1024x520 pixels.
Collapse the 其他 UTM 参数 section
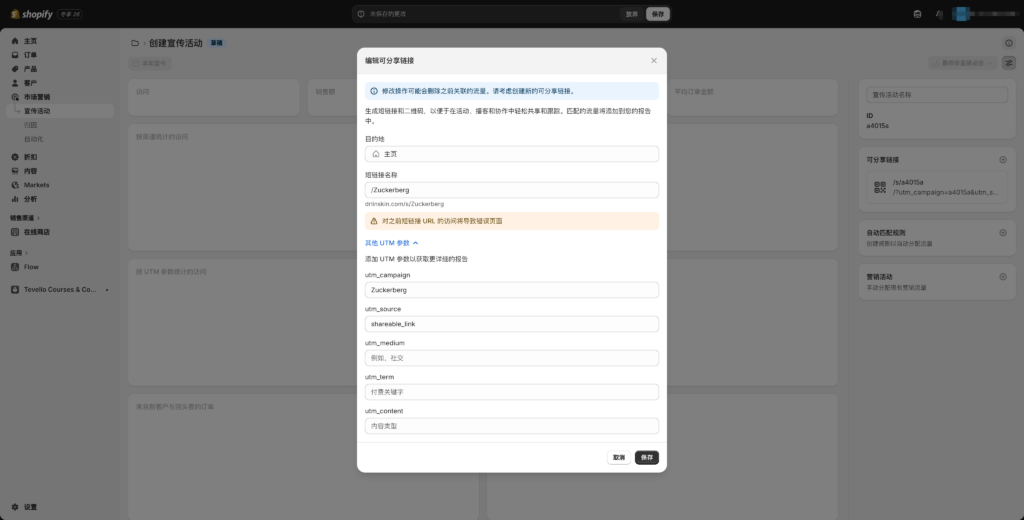click(x=392, y=242)
